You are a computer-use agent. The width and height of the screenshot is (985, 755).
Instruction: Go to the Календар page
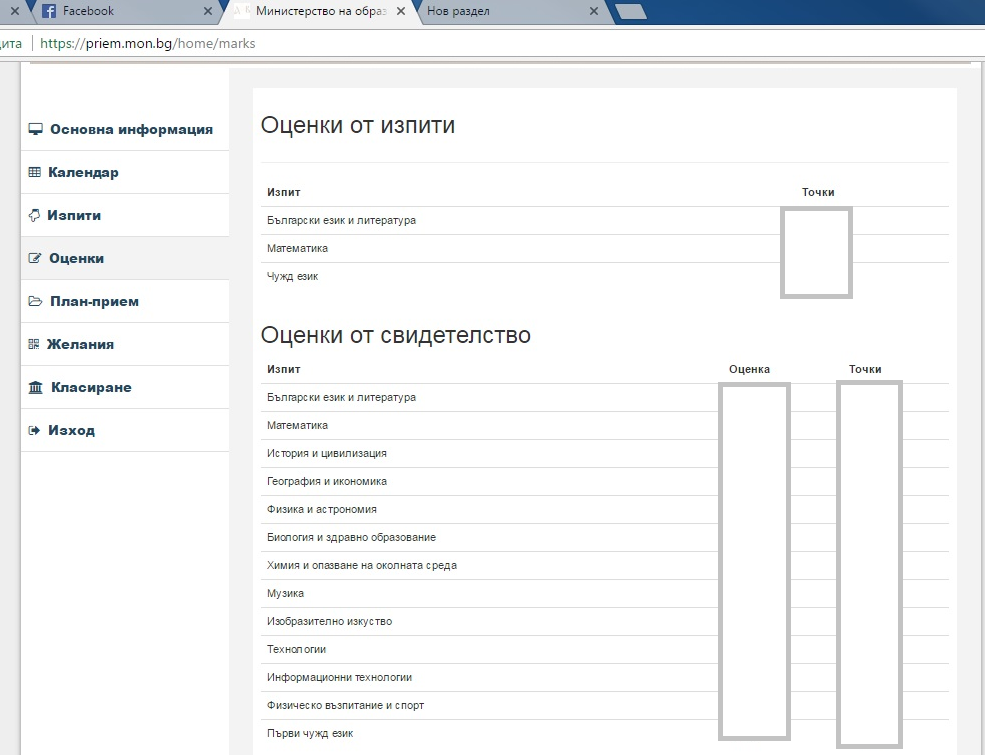pyautogui.click(x=83, y=172)
